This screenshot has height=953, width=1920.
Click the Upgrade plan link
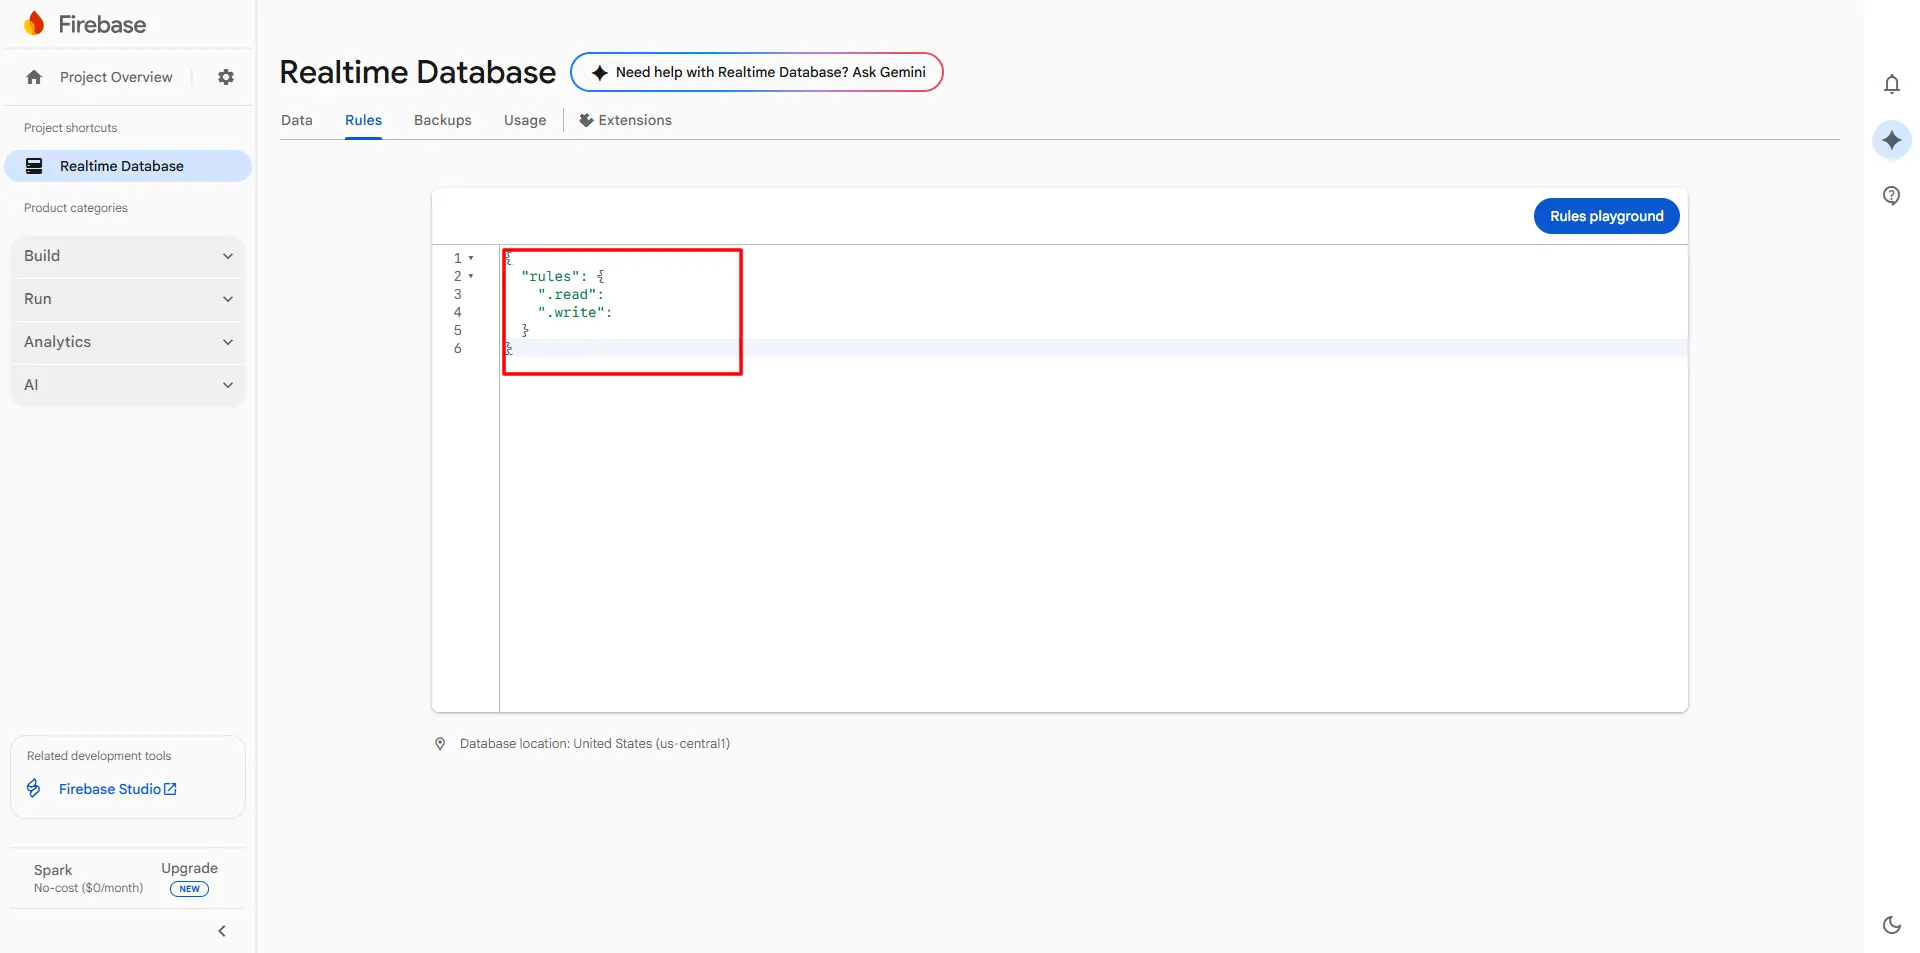pyautogui.click(x=189, y=868)
